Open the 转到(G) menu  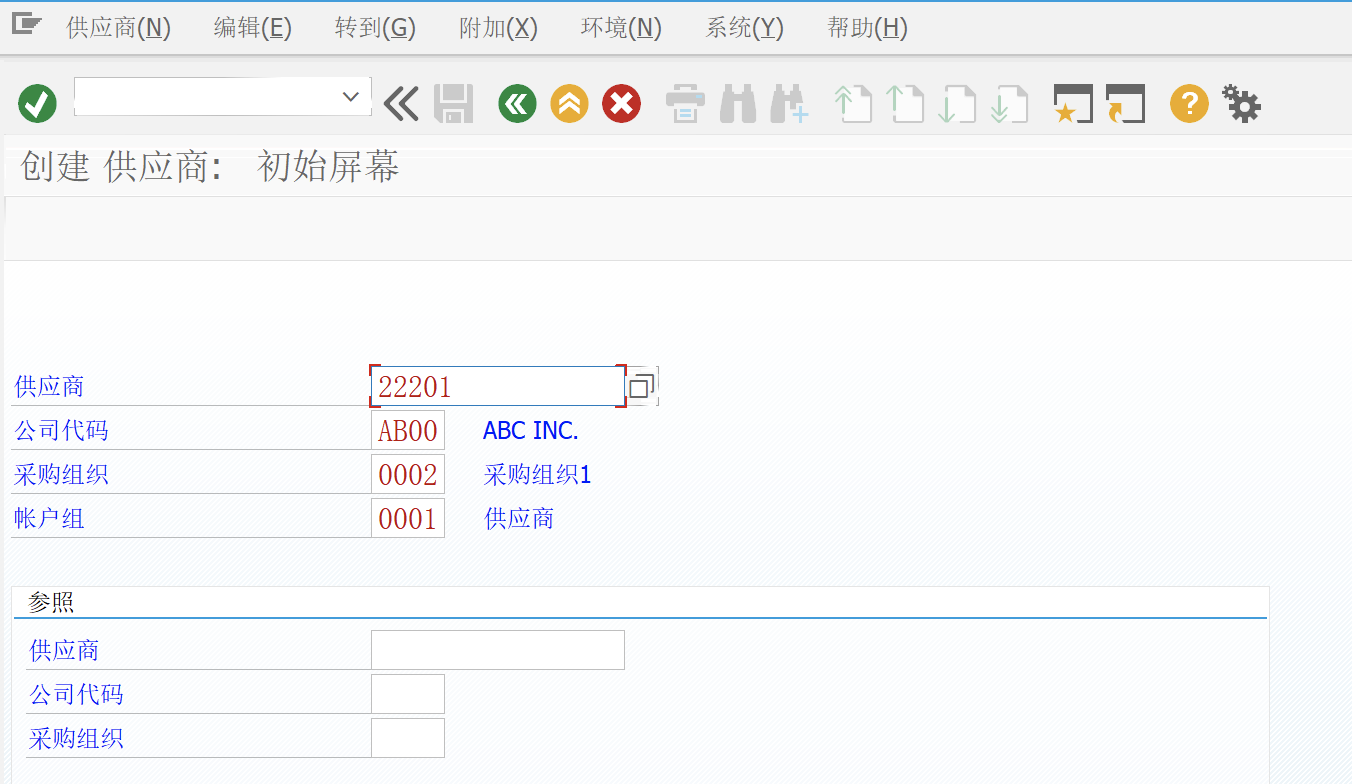375,28
